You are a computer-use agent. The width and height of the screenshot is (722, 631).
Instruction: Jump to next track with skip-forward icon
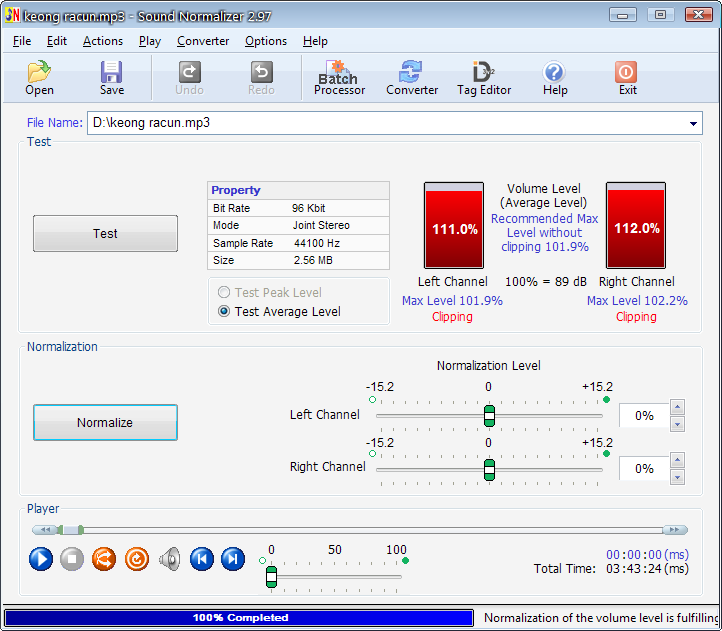pyautogui.click(x=233, y=559)
